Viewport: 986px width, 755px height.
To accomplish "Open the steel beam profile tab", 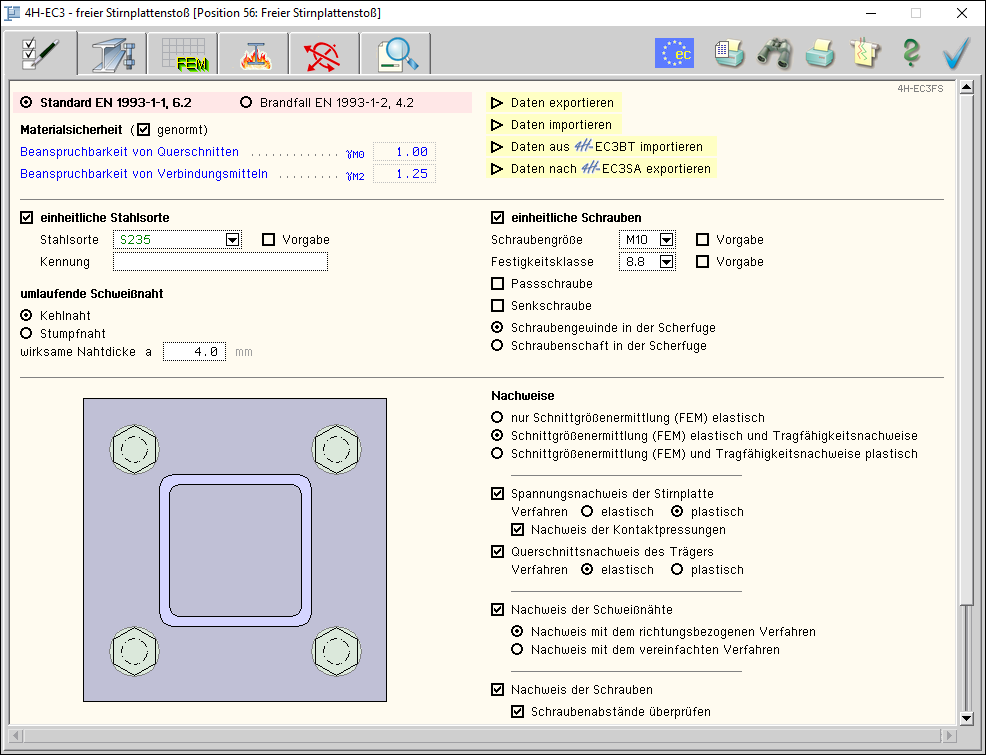I will [110, 53].
